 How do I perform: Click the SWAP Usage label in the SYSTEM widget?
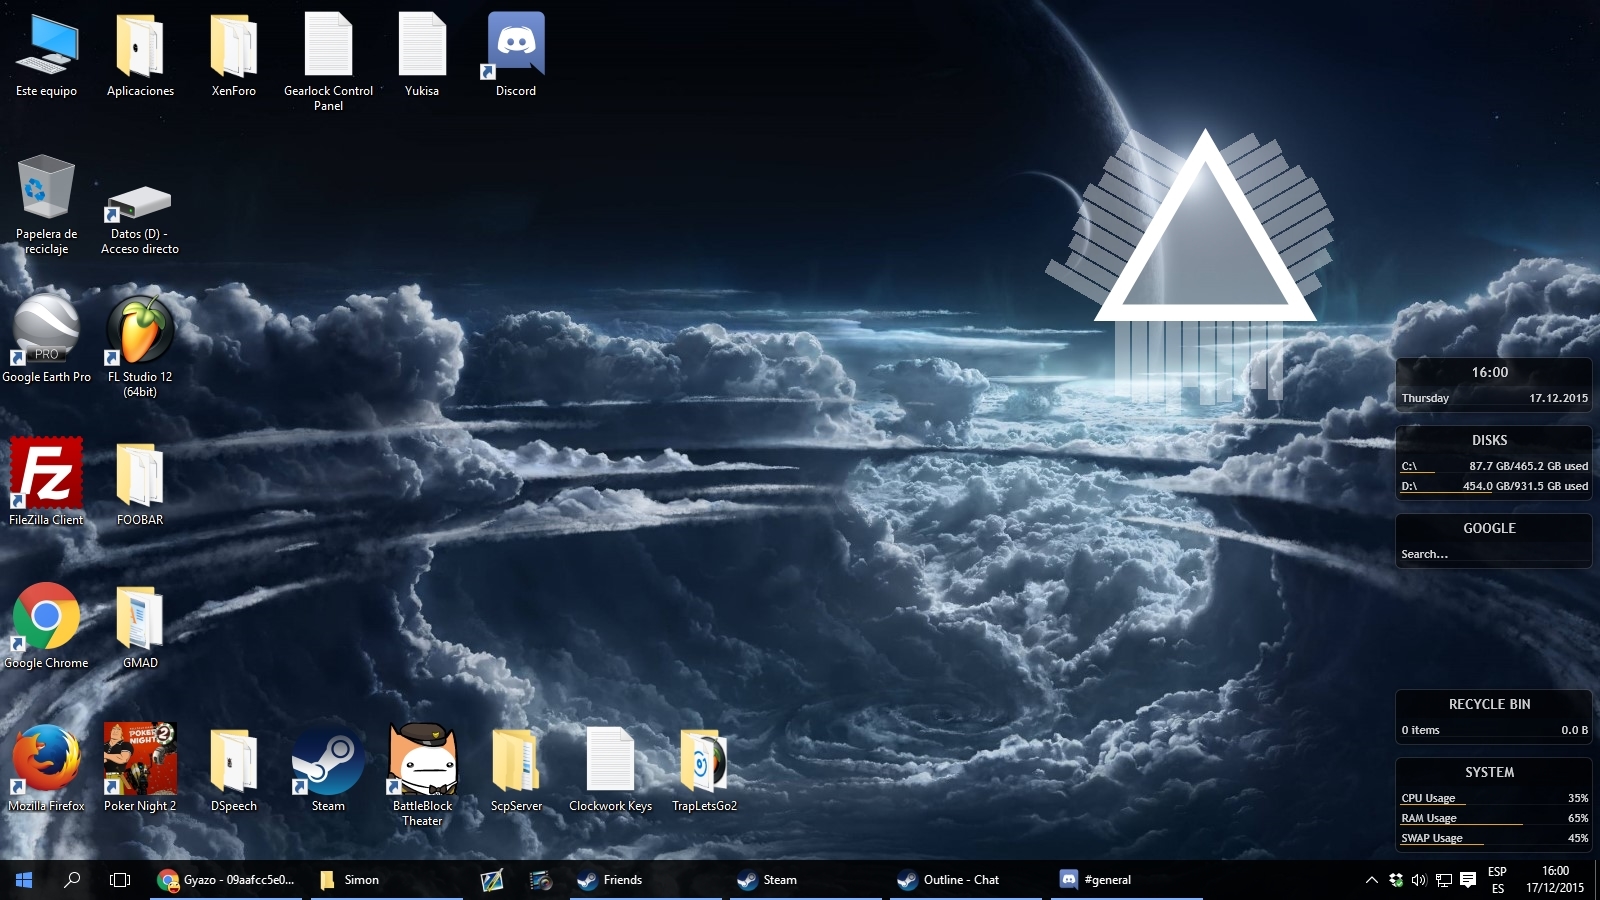(x=1432, y=838)
